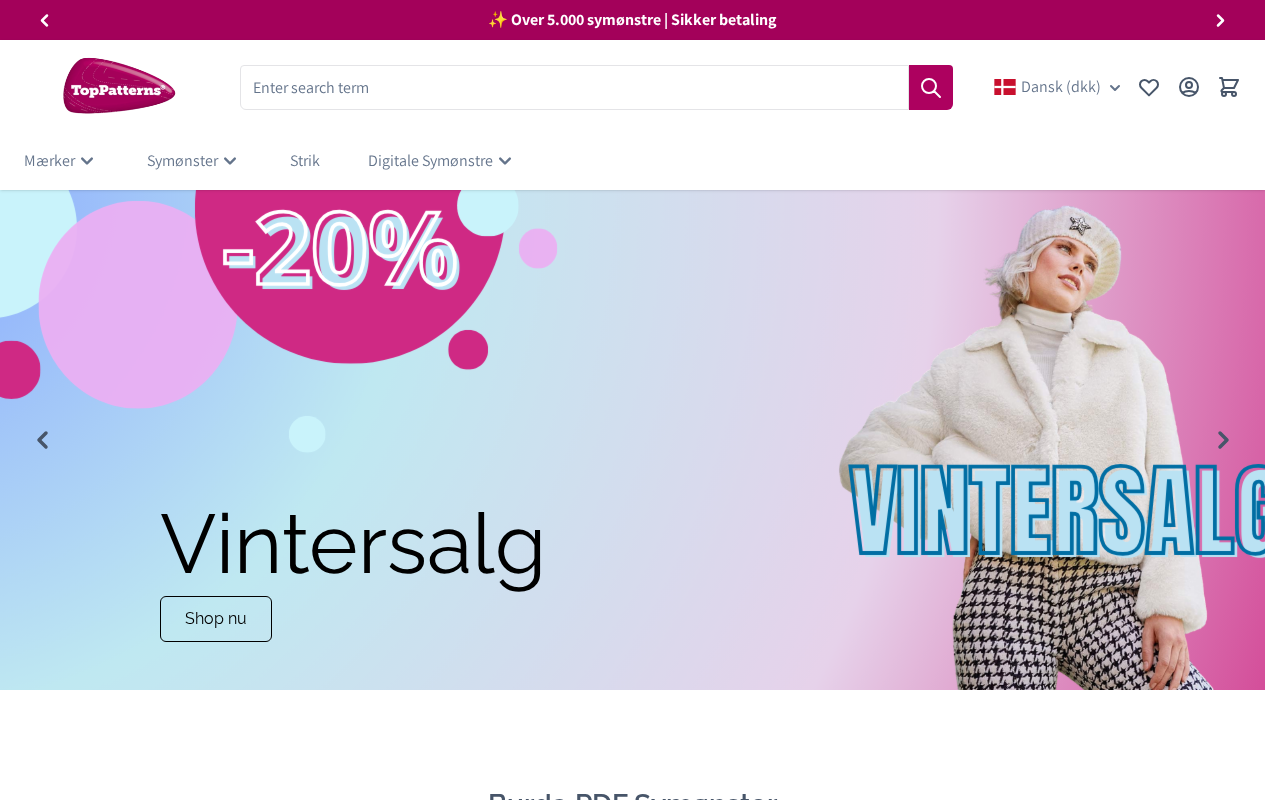Image resolution: width=1280 pixels, height=800 pixels.
Task: Click the Danish flag icon
Action: pos(1005,87)
